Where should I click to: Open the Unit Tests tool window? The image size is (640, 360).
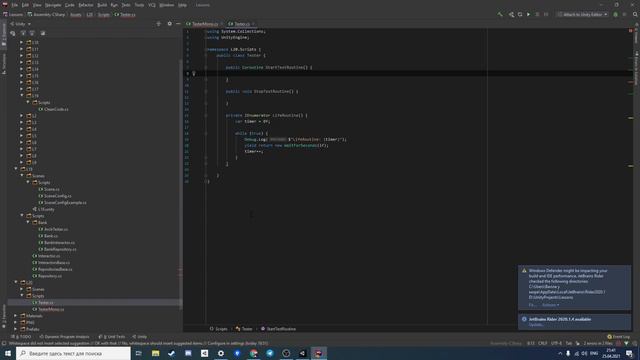coord(112,337)
